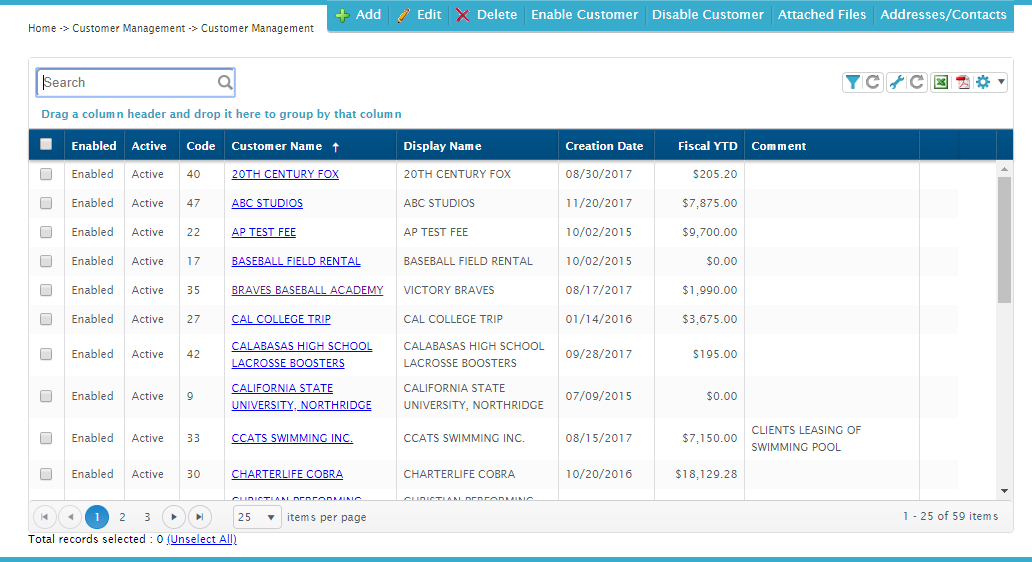
Task: Open the AP TEST FEE customer link
Action: 264,232
